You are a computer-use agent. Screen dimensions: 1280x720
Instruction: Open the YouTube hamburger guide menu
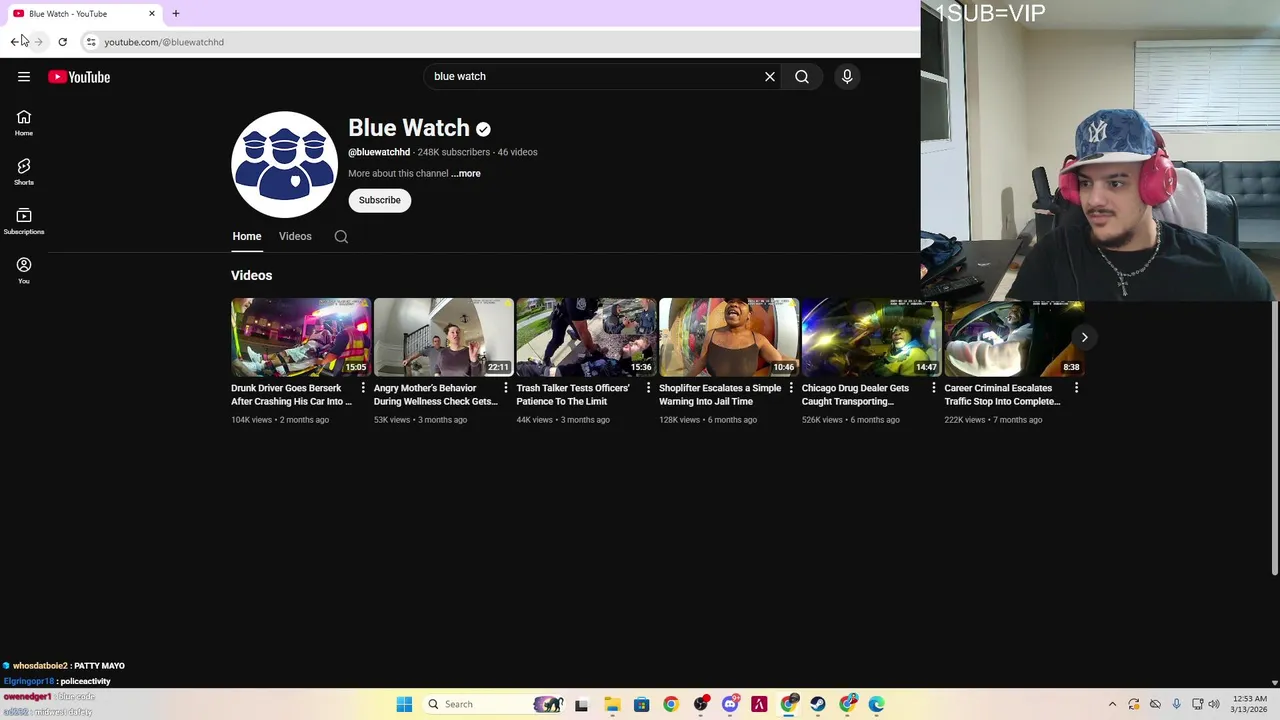[x=24, y=77]
